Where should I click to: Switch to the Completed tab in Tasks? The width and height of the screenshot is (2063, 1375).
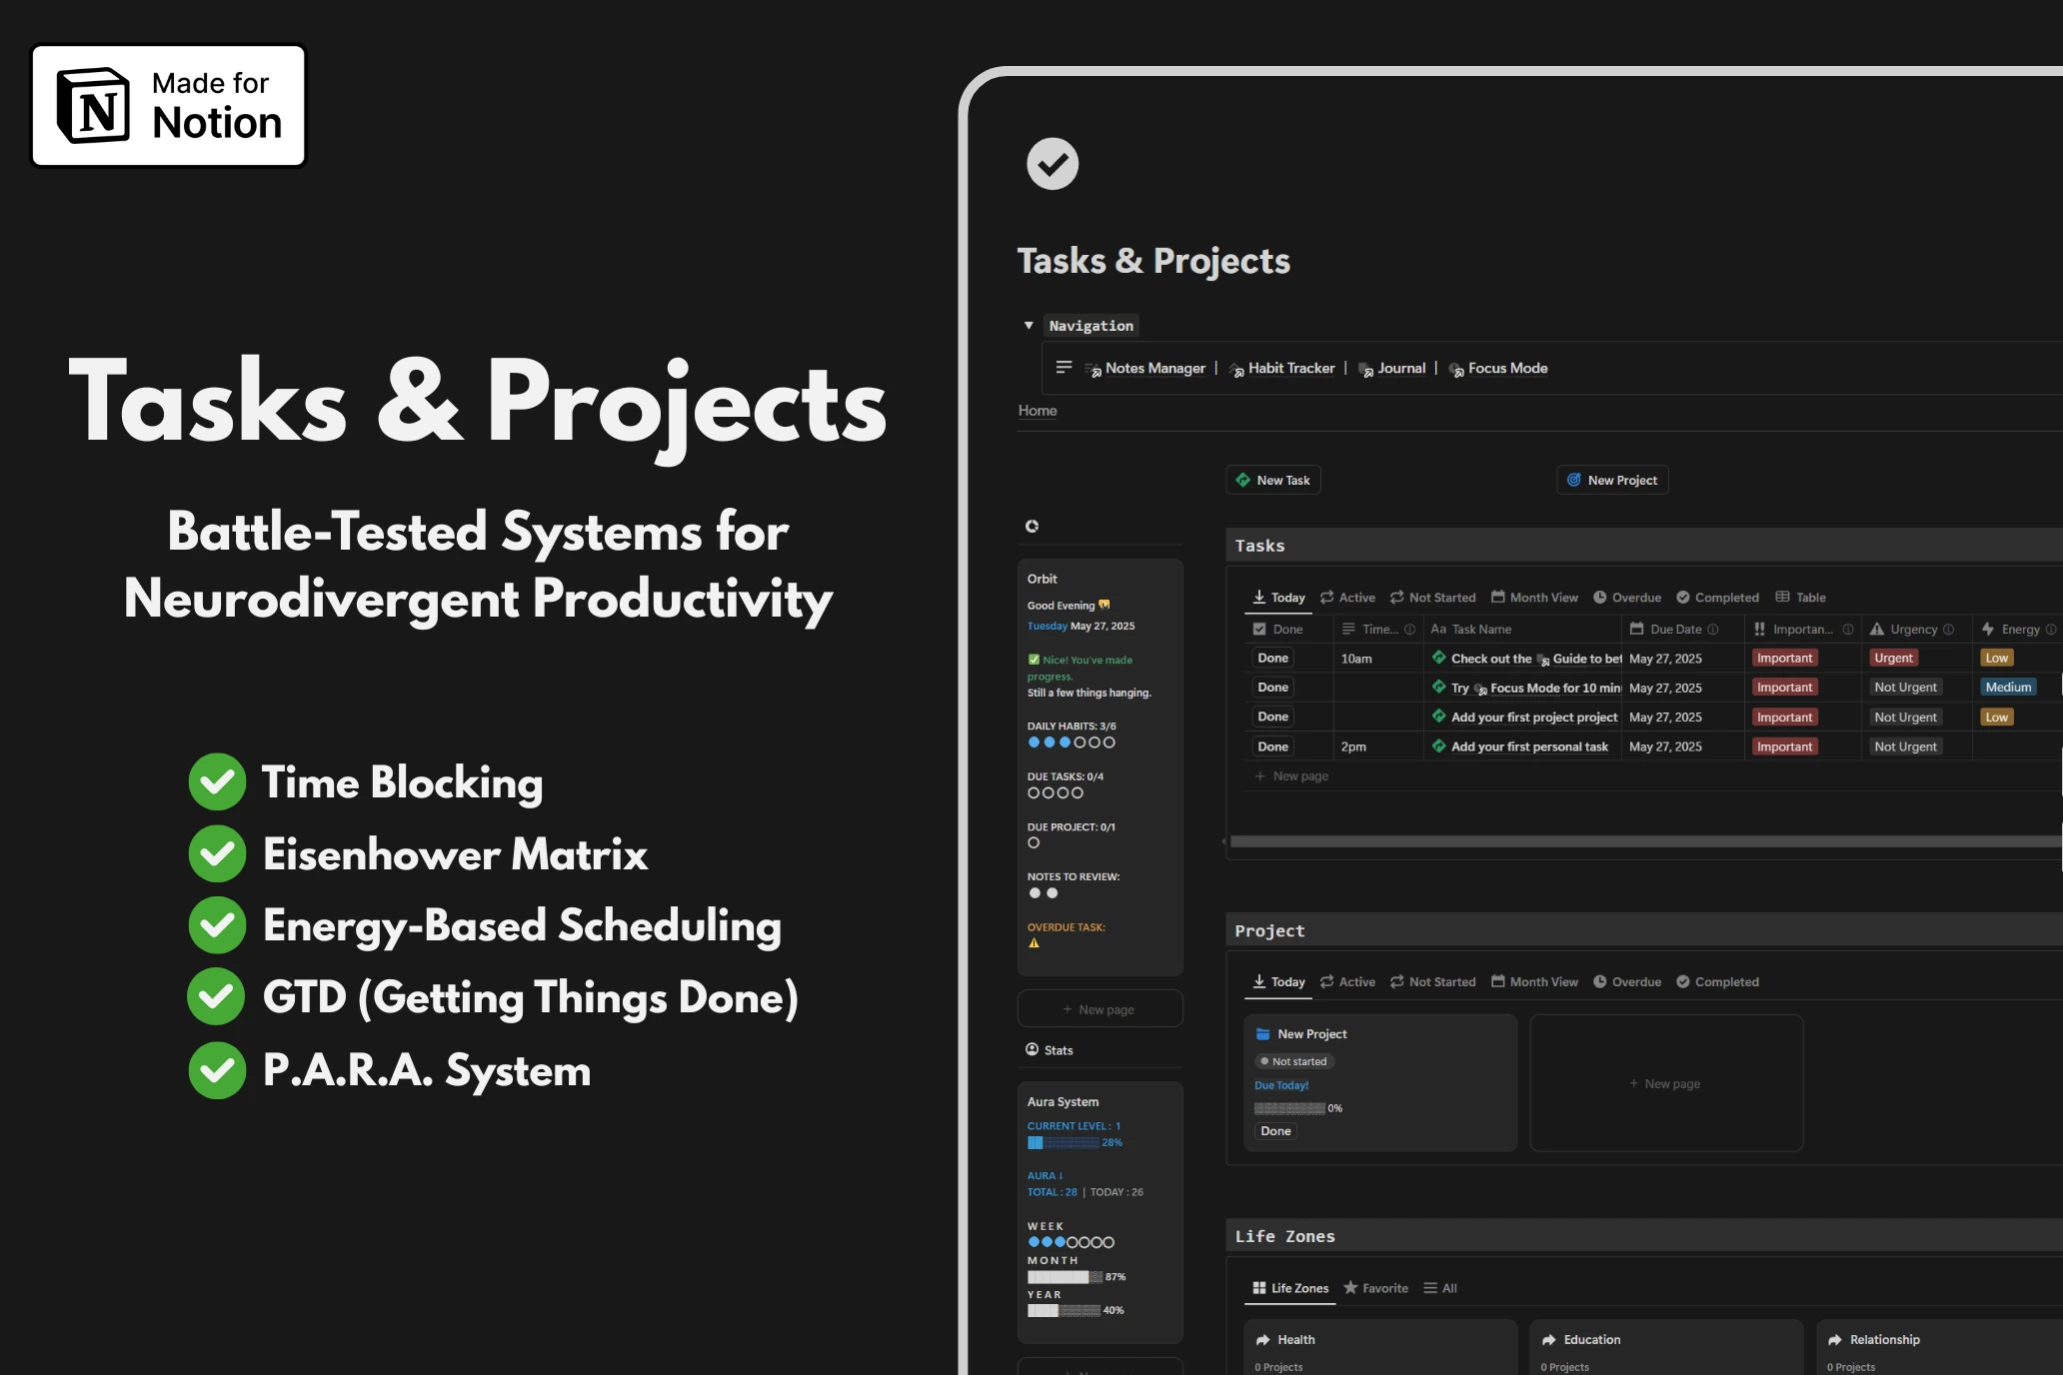pyautogui.click(x=1717, y=597)
